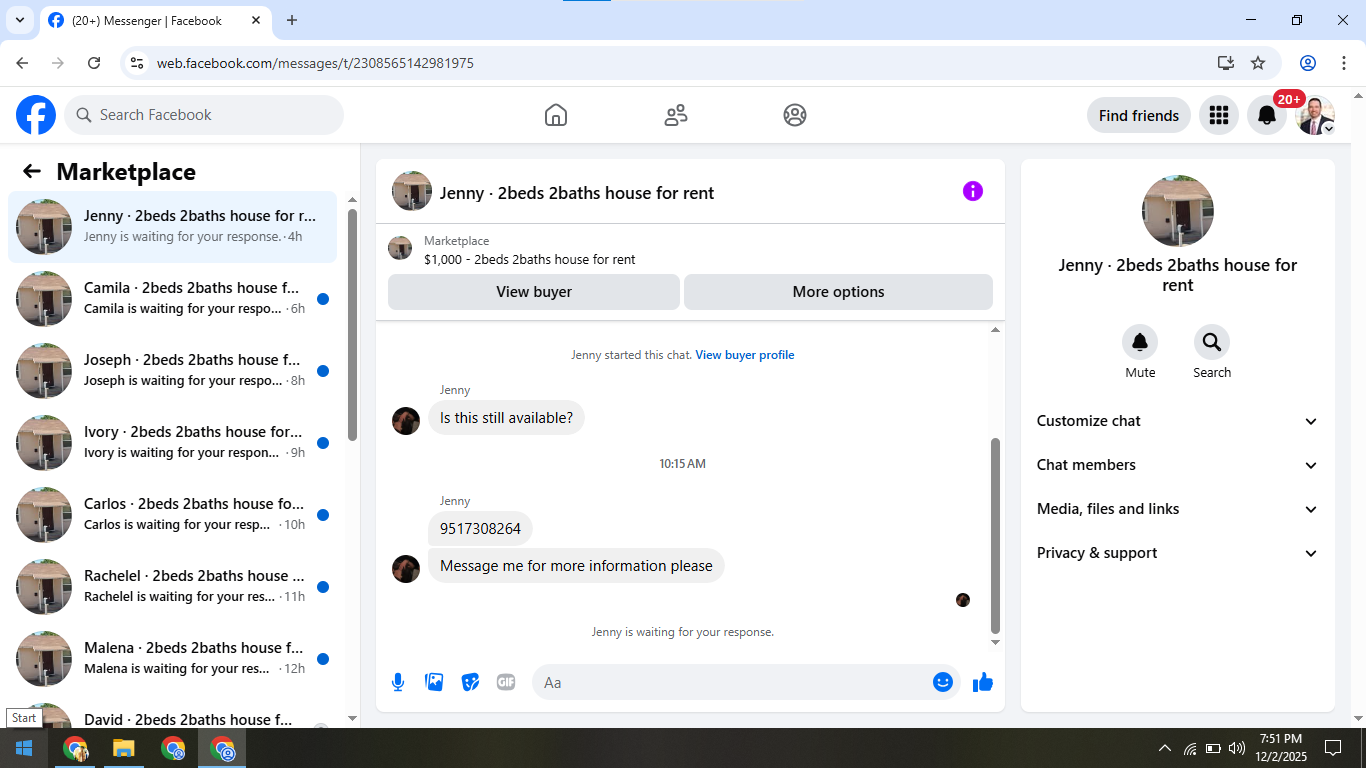Follow the View buyer profile link
The width and height of the screenshot is (1366, 768).
745,355
